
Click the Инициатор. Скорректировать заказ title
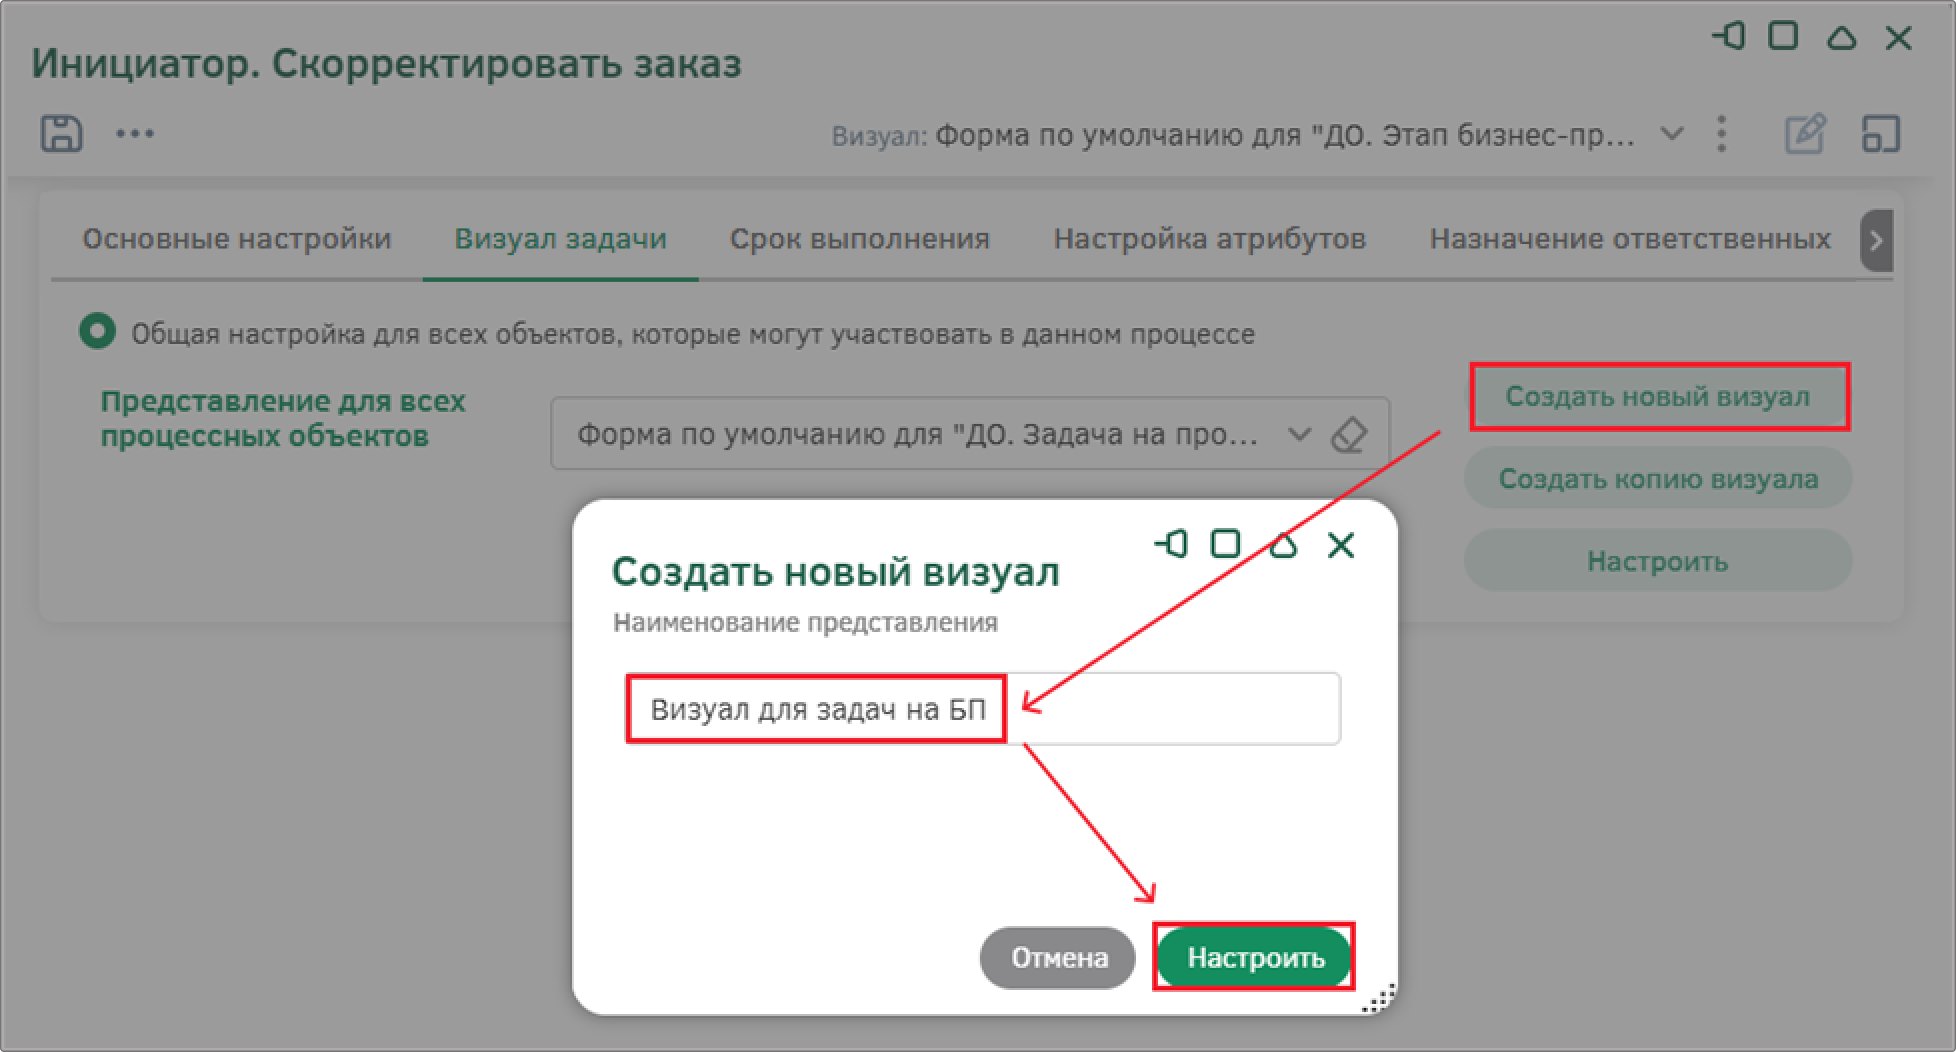click(386, 64)
